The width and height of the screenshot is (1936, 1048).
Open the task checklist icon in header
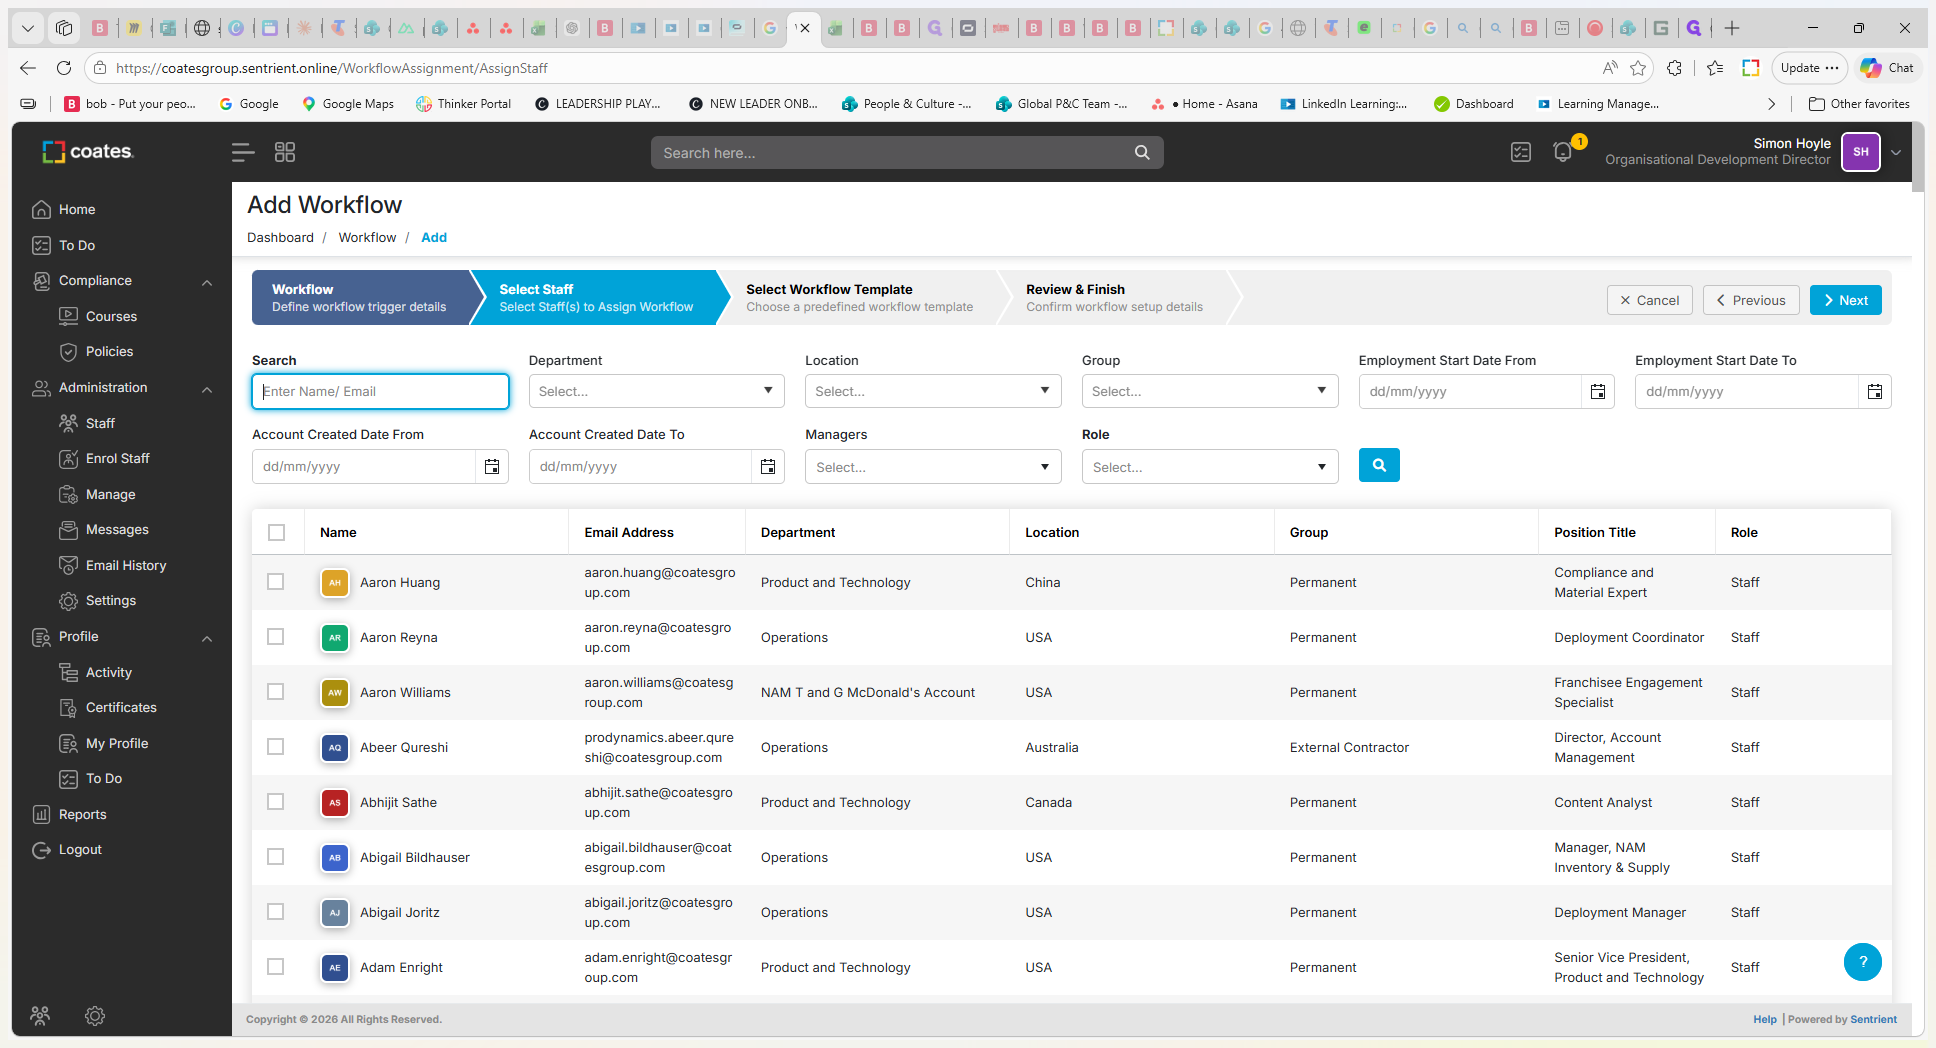click(x=1521, y=152)
